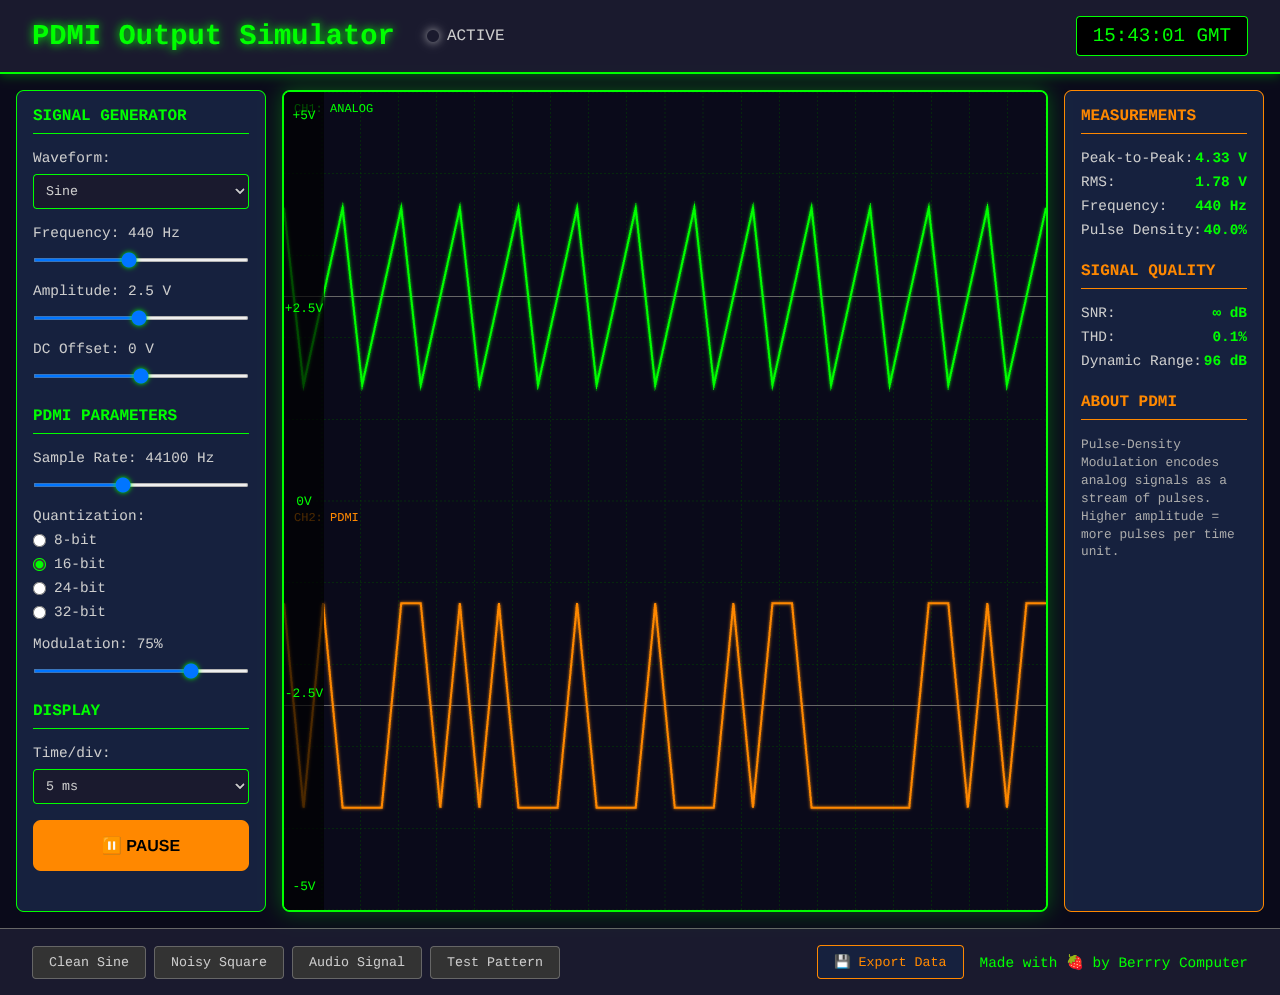Load the Clean Sine preset
Viewport: 1280px width, 995px height.
tap(89, 962)
